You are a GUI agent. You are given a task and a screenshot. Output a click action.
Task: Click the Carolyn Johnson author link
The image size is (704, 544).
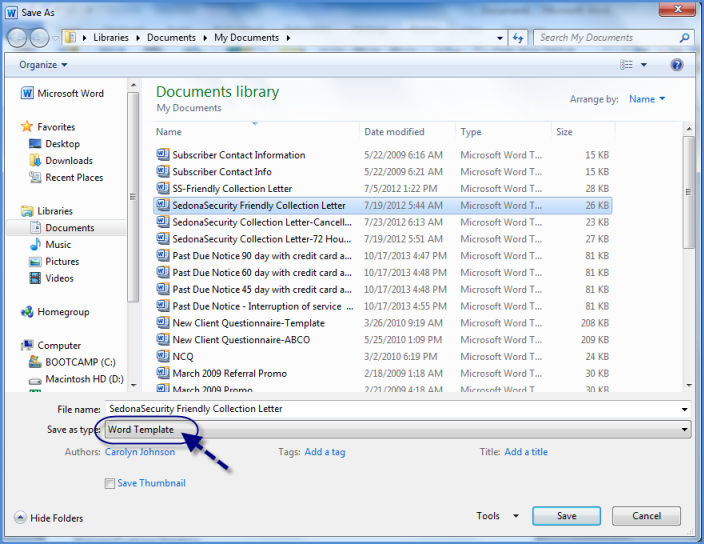coord(140,452)
